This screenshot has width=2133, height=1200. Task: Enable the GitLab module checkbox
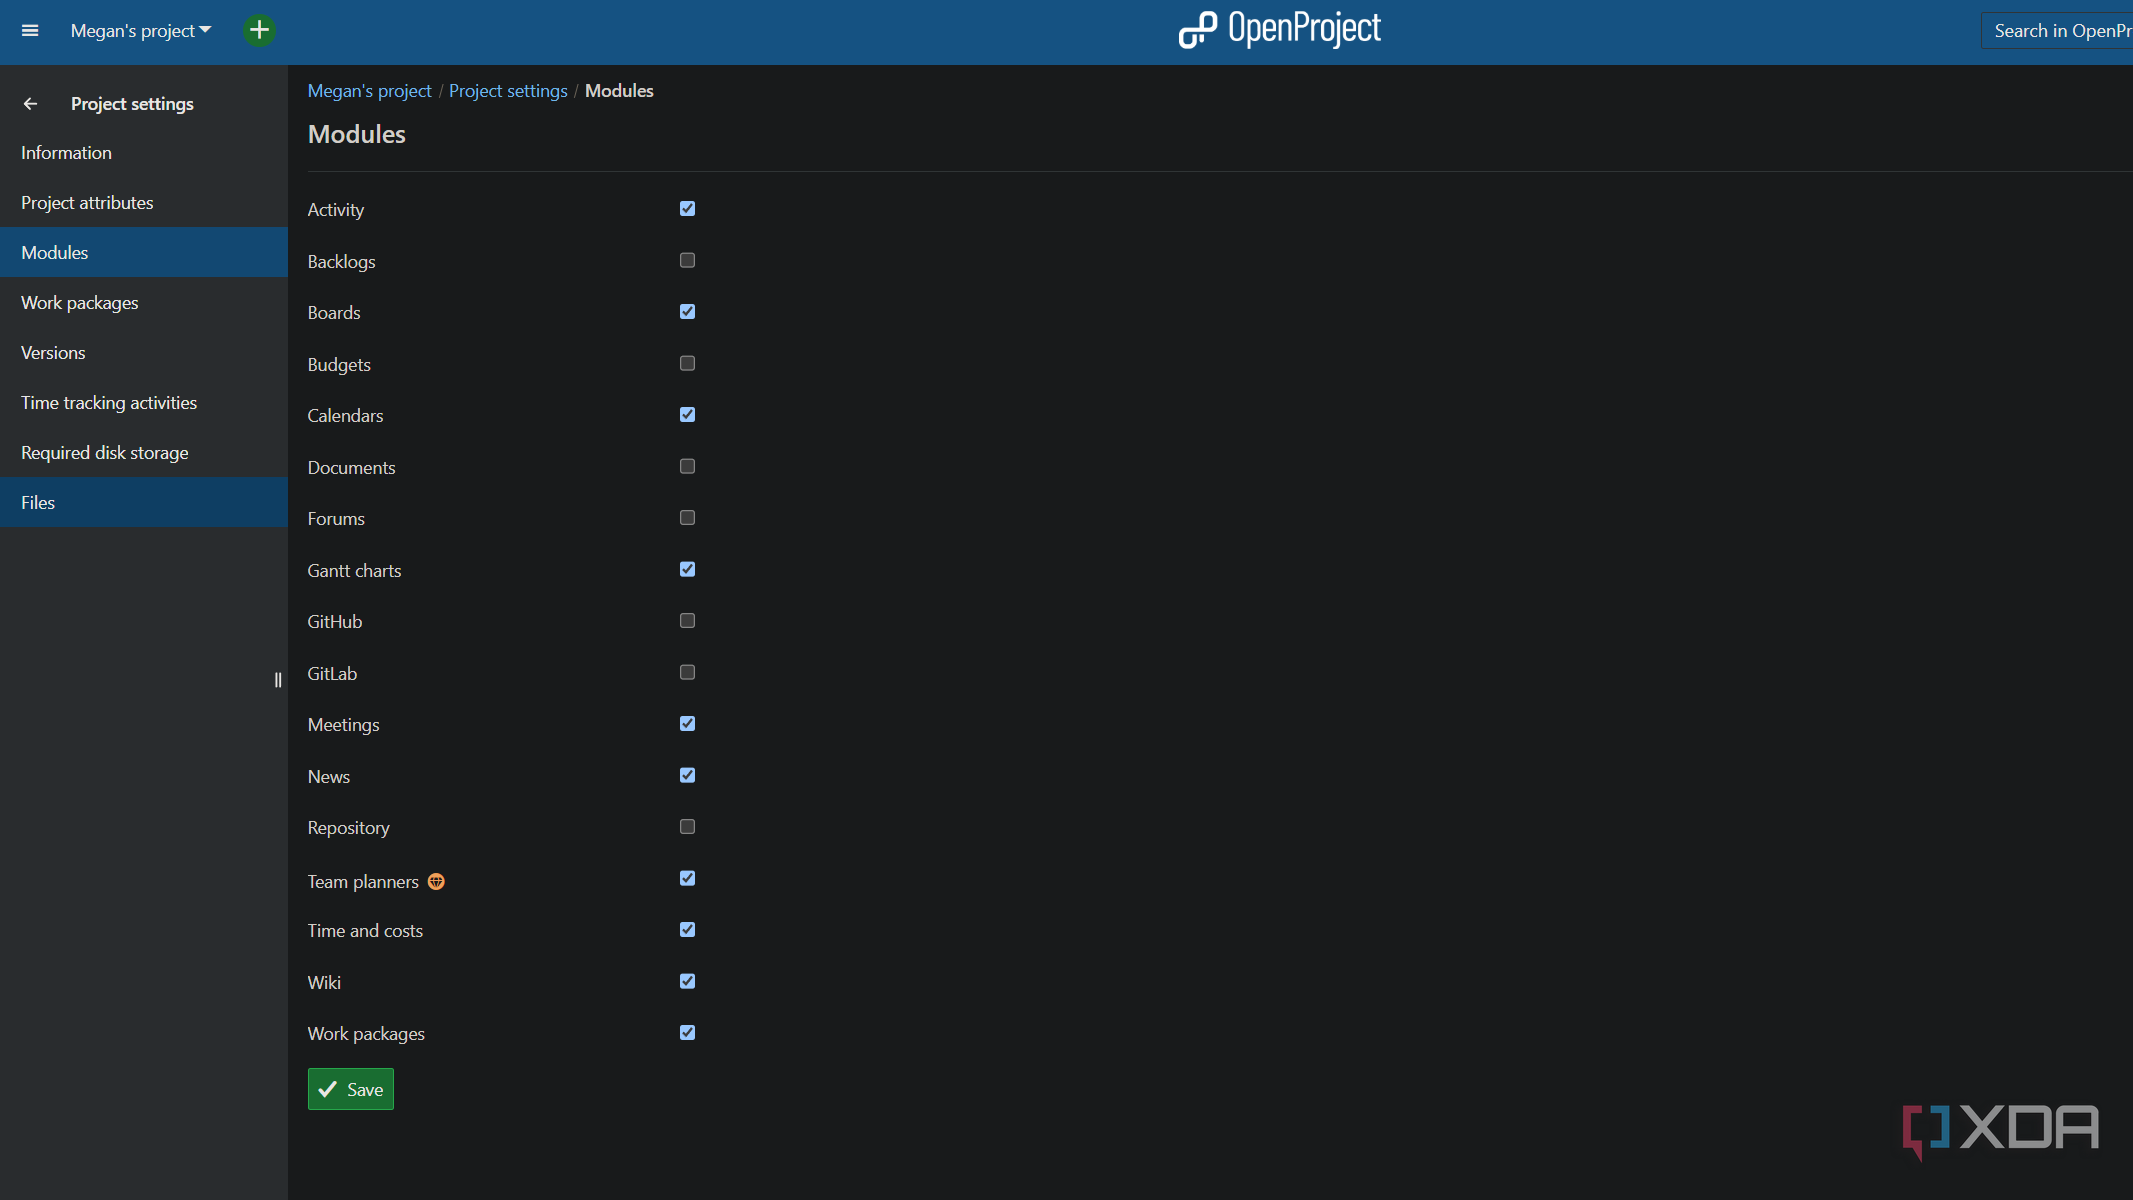pyautogui.click(x=687, y=672)
